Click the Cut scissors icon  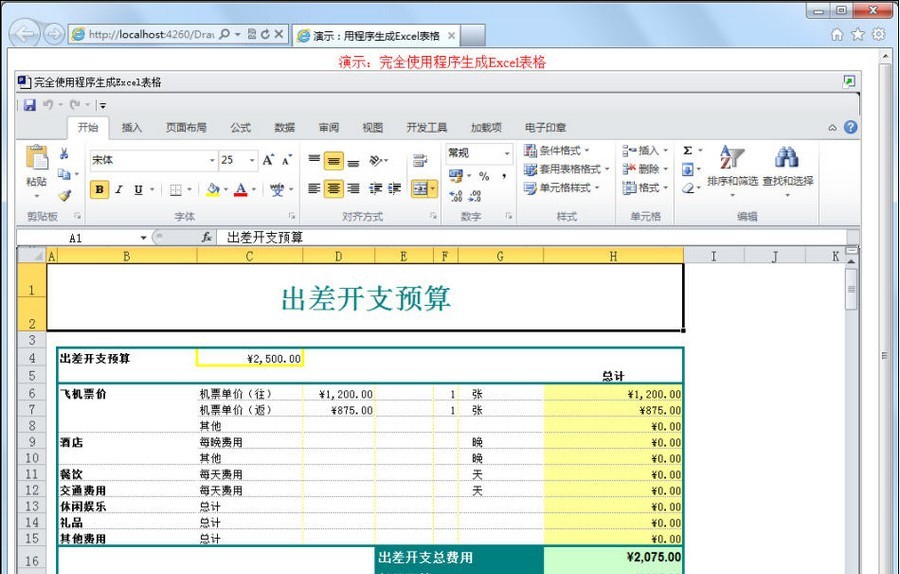click(x=65, y=154)
